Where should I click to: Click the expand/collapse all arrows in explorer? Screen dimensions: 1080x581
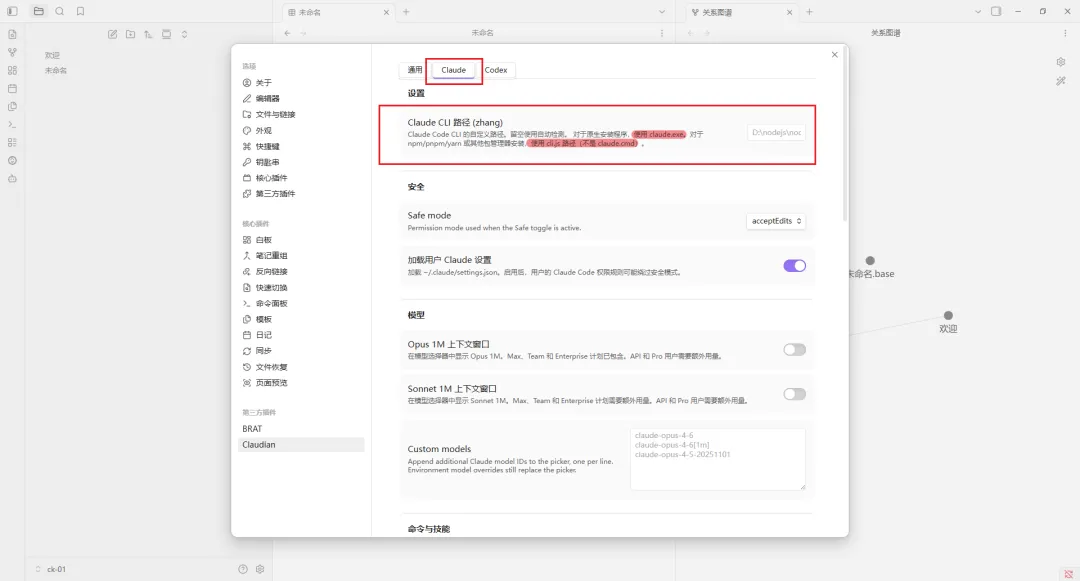tap(184, 34)
